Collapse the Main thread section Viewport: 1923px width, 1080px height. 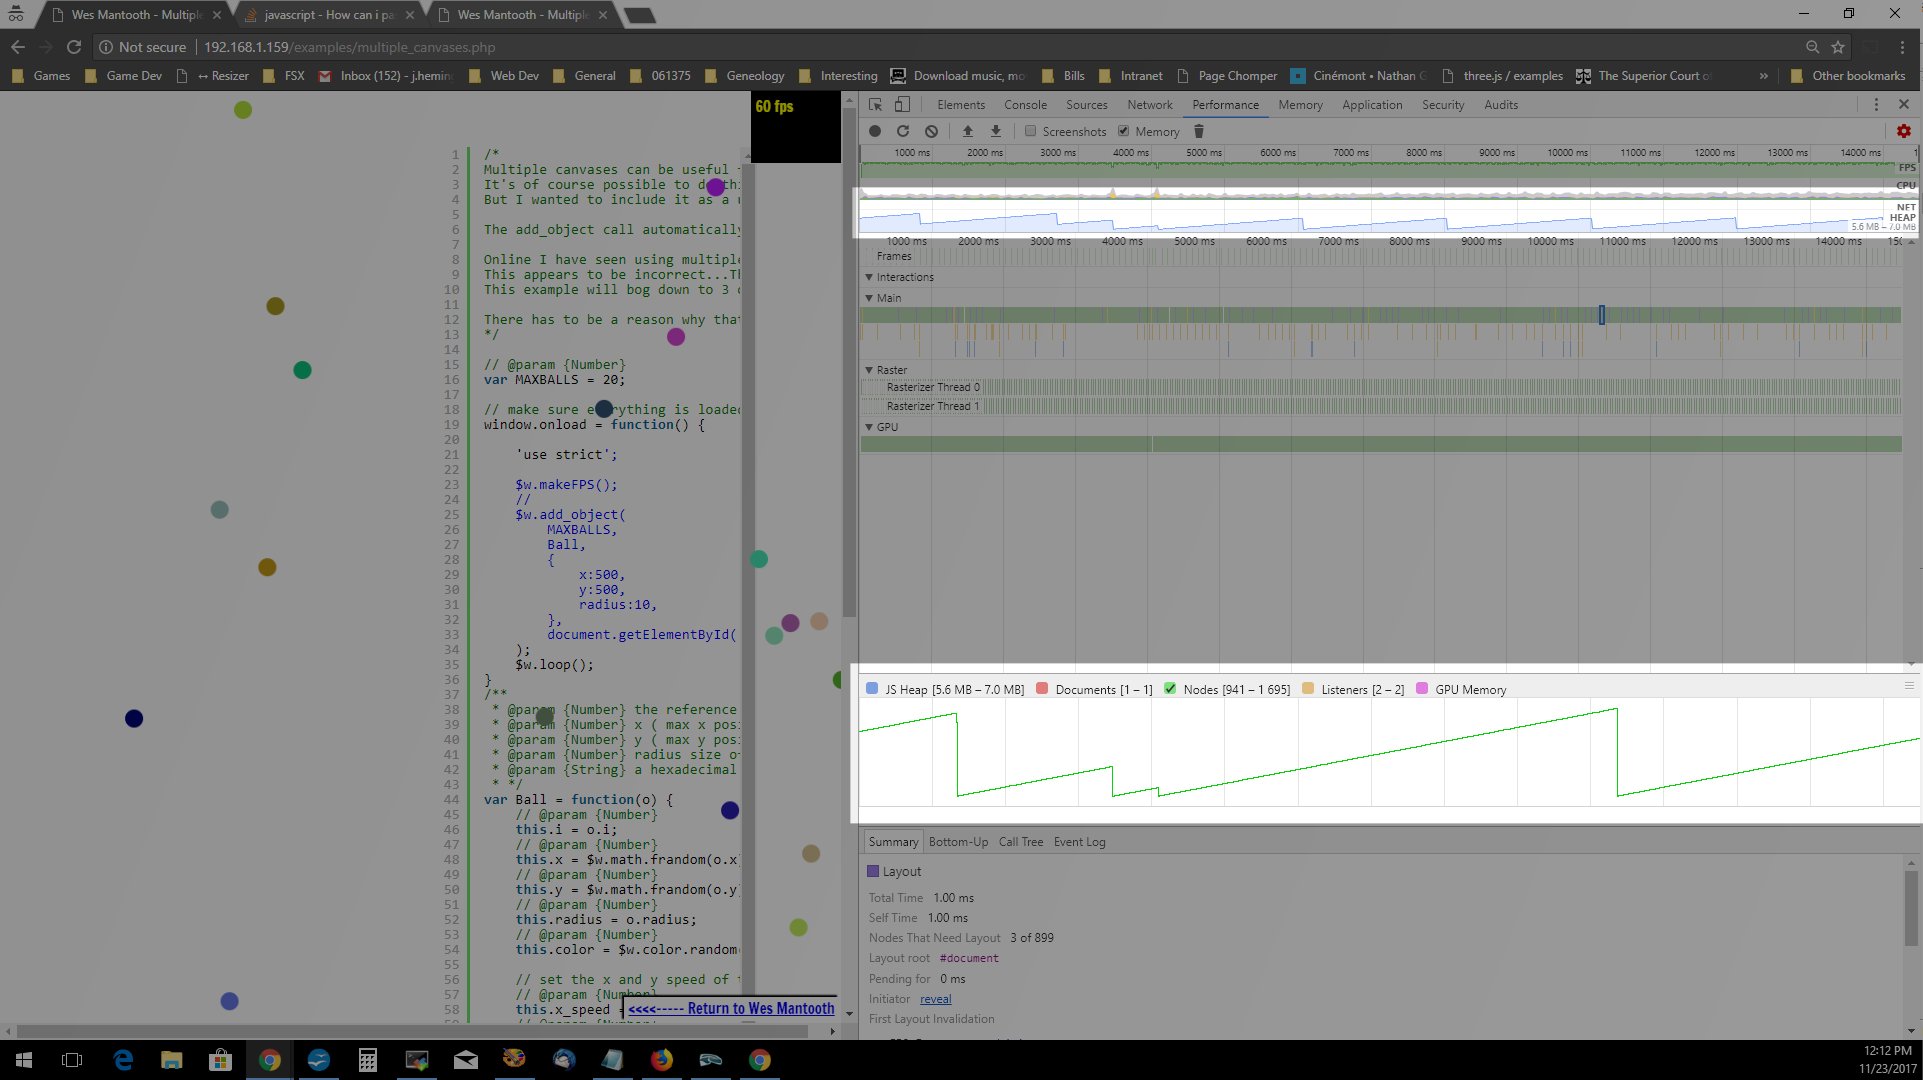(x=869, y=298)
